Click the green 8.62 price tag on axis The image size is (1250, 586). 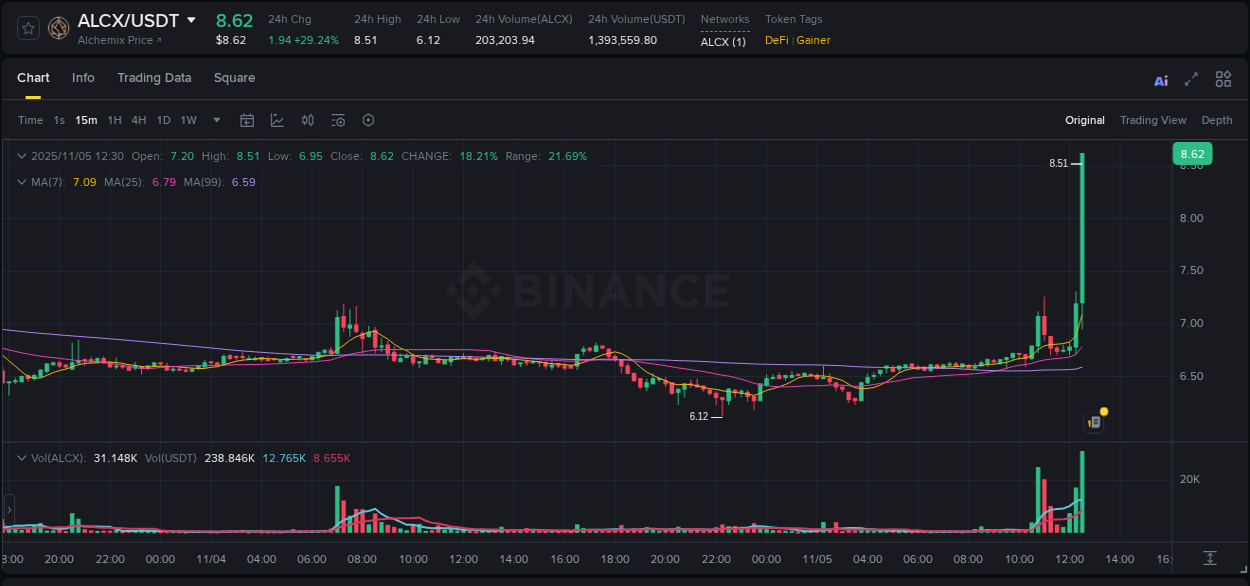1192,153
